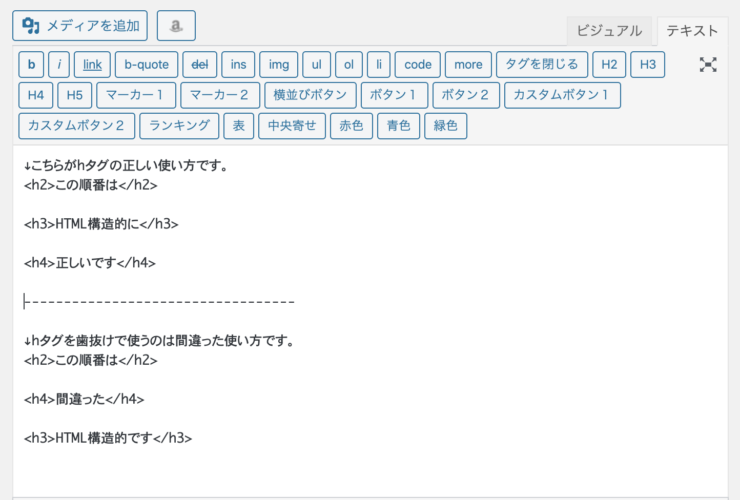
Task: Insert image with img button
Action: coord(279,65)
